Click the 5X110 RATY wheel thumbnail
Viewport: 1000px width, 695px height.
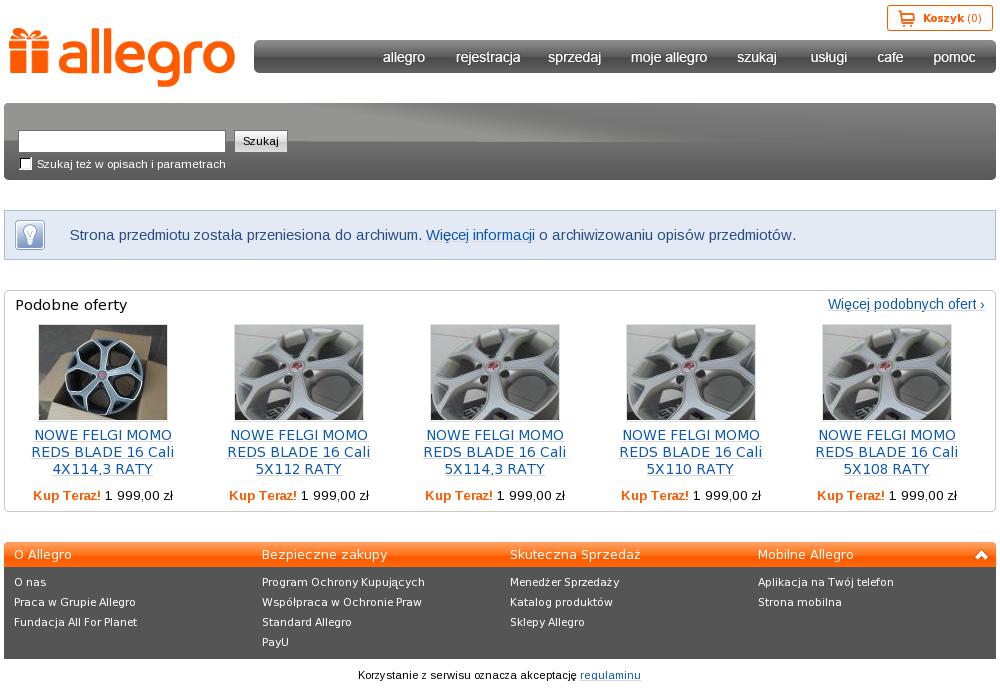click(x=691, y=372)
